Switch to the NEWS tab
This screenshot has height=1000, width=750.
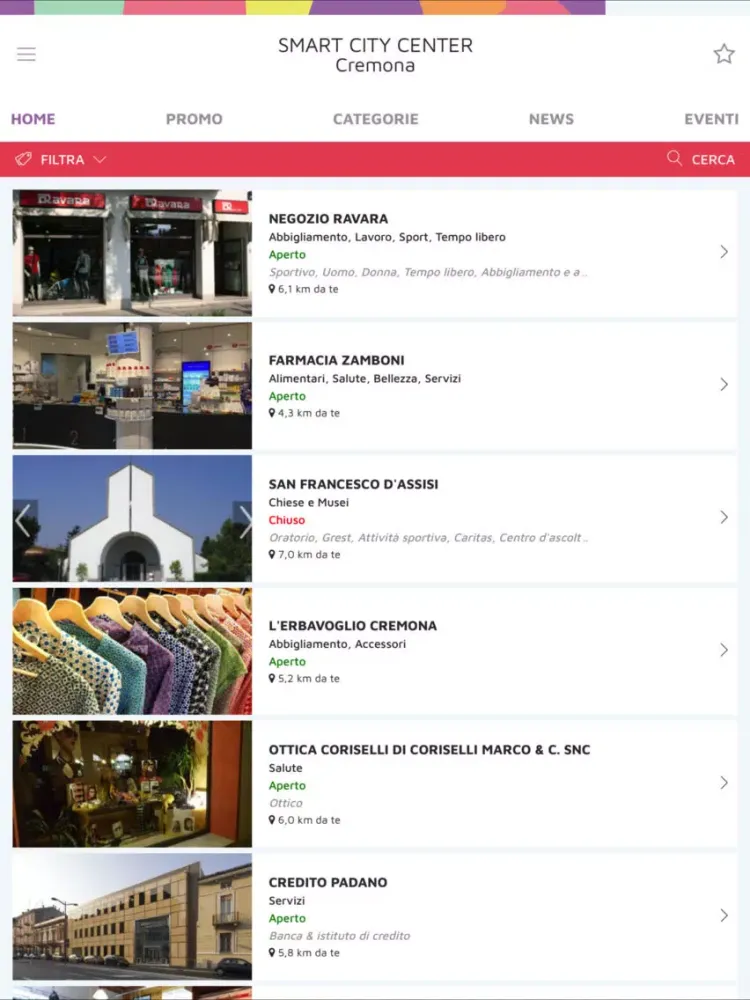pyautogui.click(x=551, y=119)
